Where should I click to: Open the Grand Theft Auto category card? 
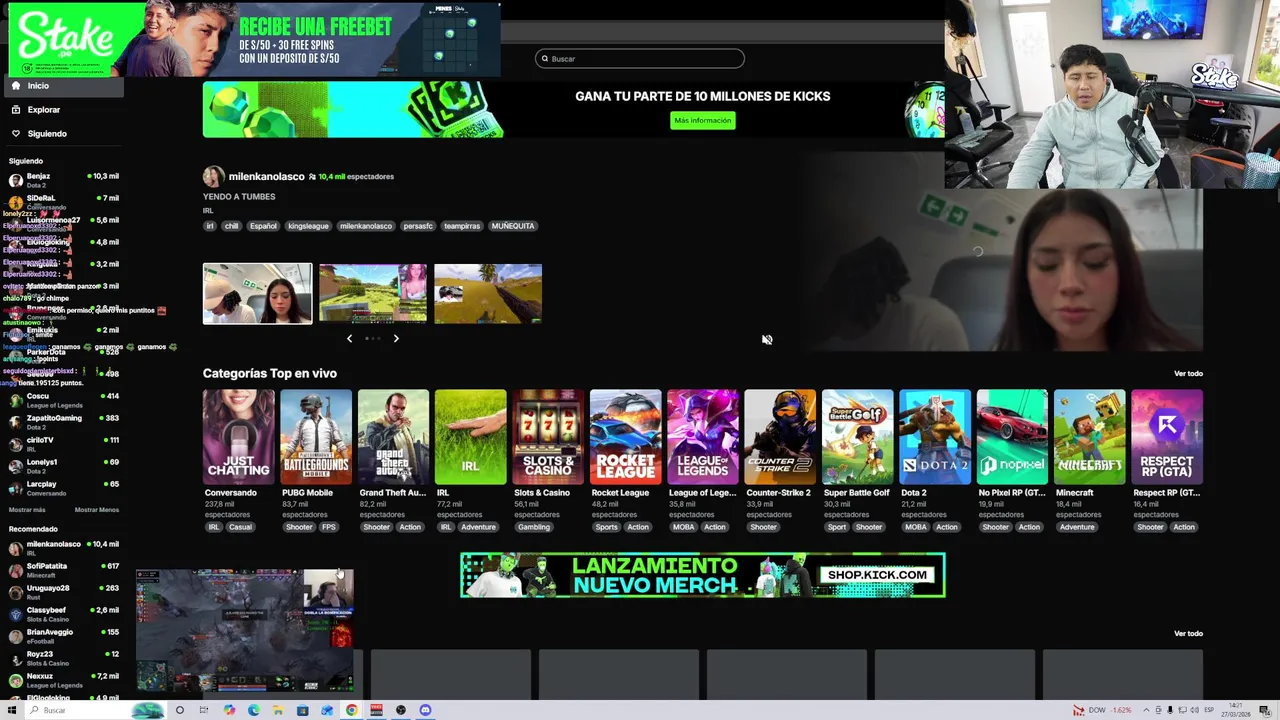point(393,437)
